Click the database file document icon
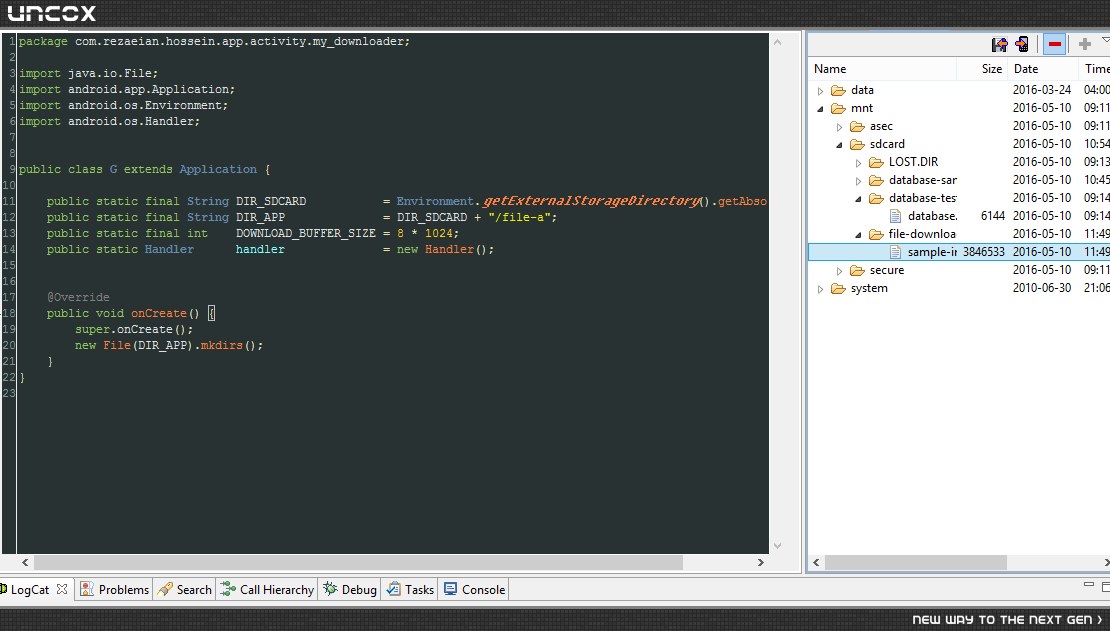1110x631 pixels. 896,216
